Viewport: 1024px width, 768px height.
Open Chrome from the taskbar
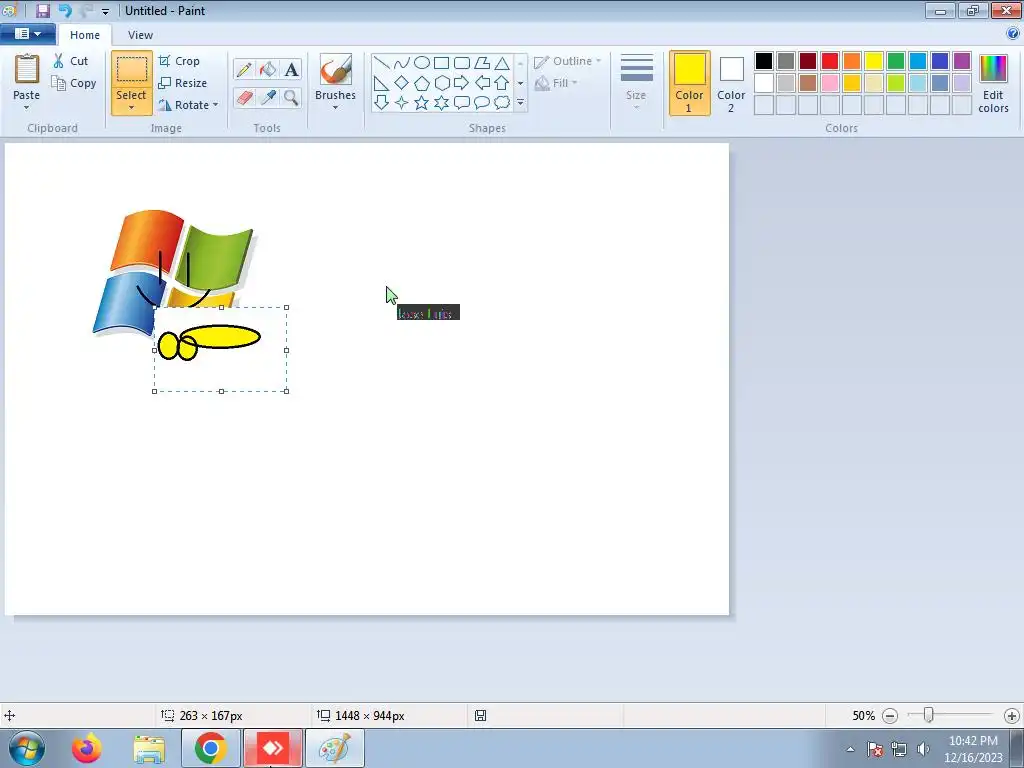point(210,748)
